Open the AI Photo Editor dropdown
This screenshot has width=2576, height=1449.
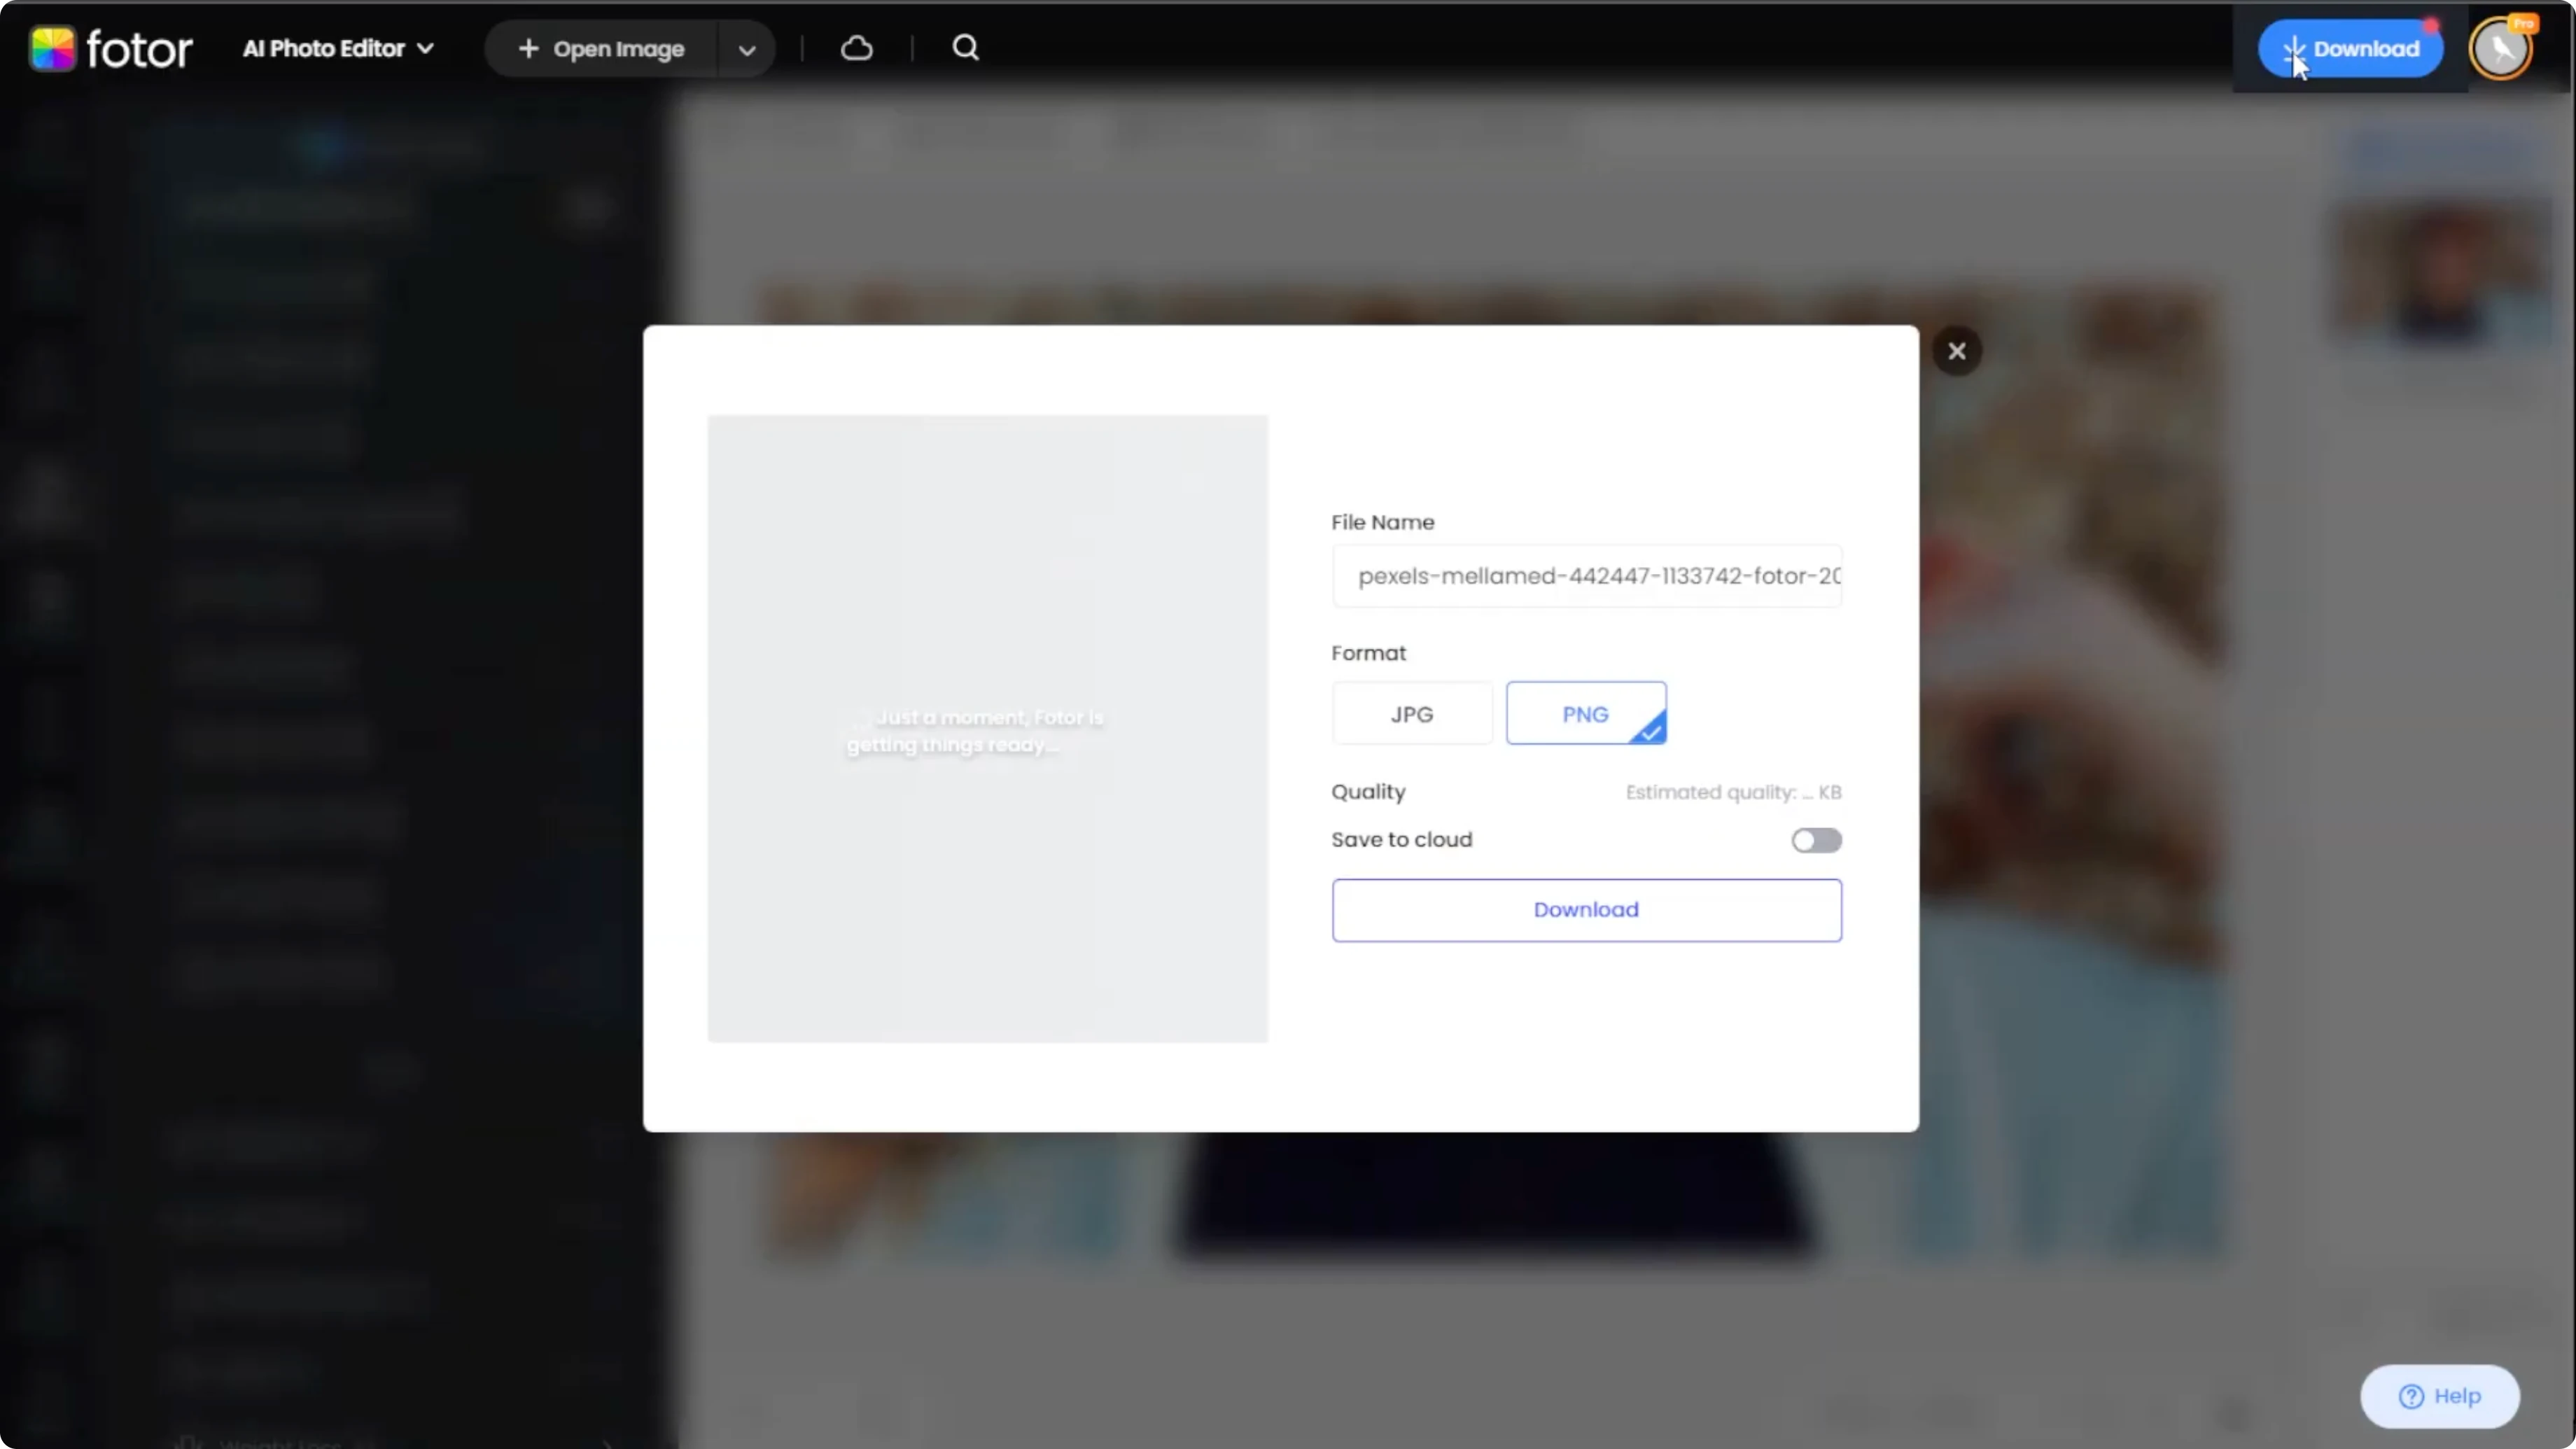pyautogui.click(x=338, y=48)
